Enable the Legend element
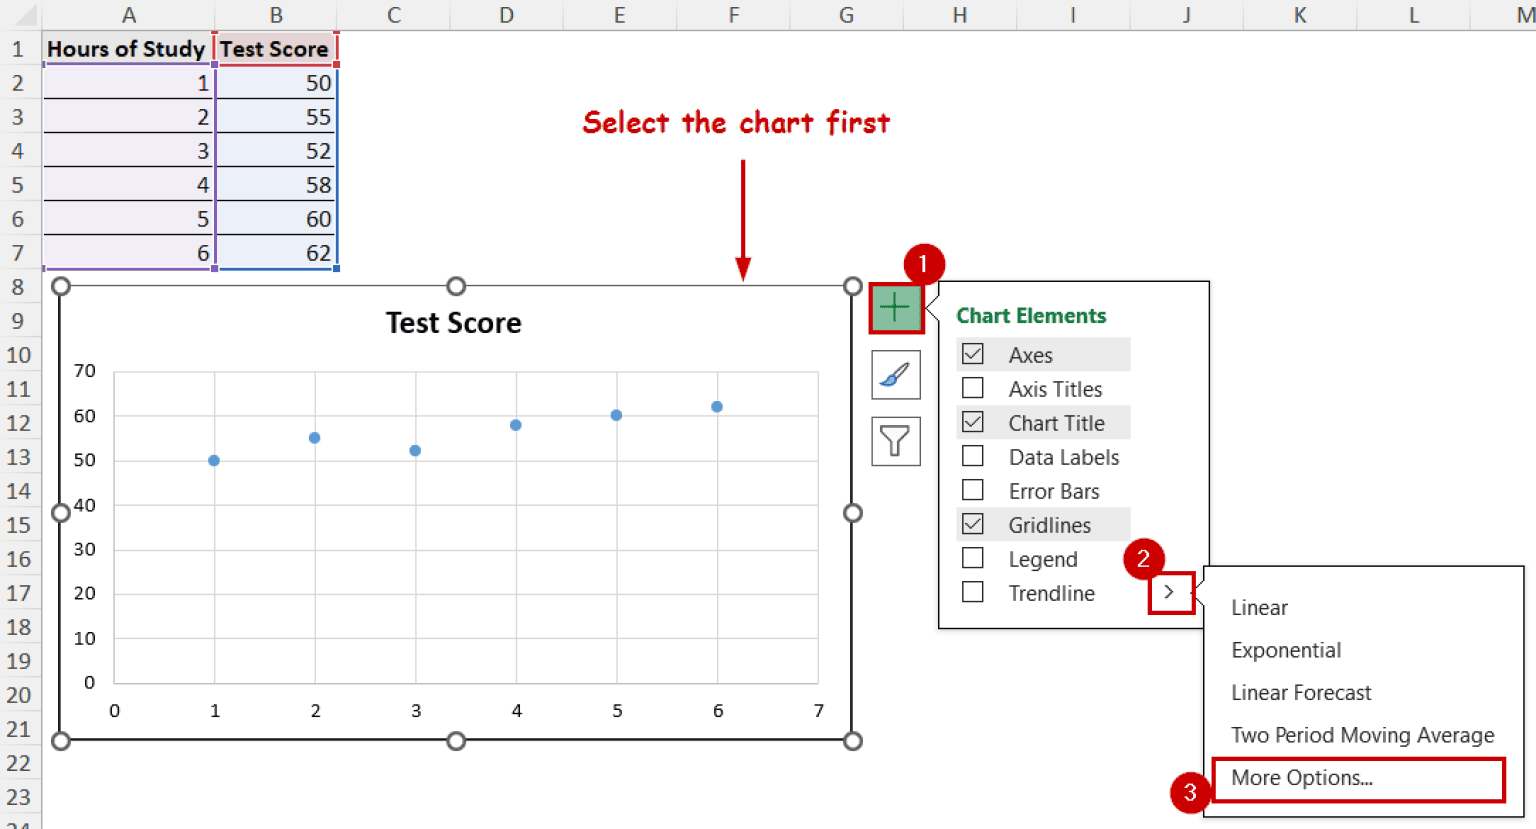Screen dimensions: 1536x829 (x=972, y=558)
